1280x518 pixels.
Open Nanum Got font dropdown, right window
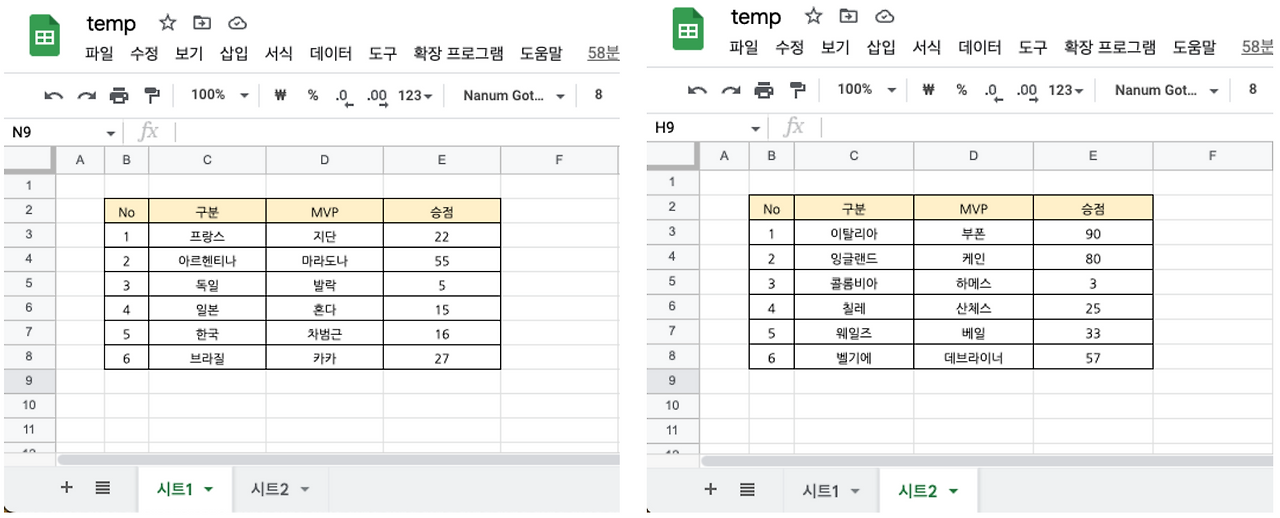pos(1166,90)
